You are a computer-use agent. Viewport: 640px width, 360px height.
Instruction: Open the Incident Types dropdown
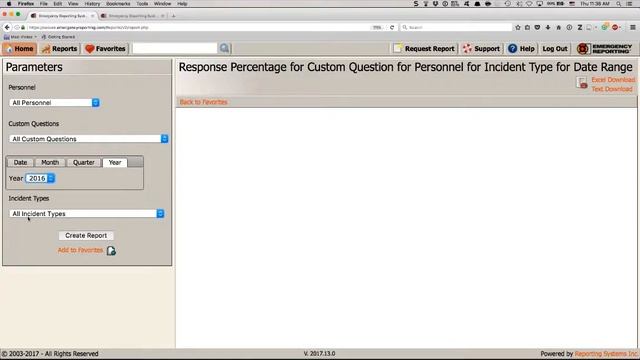tap(87, 213)
